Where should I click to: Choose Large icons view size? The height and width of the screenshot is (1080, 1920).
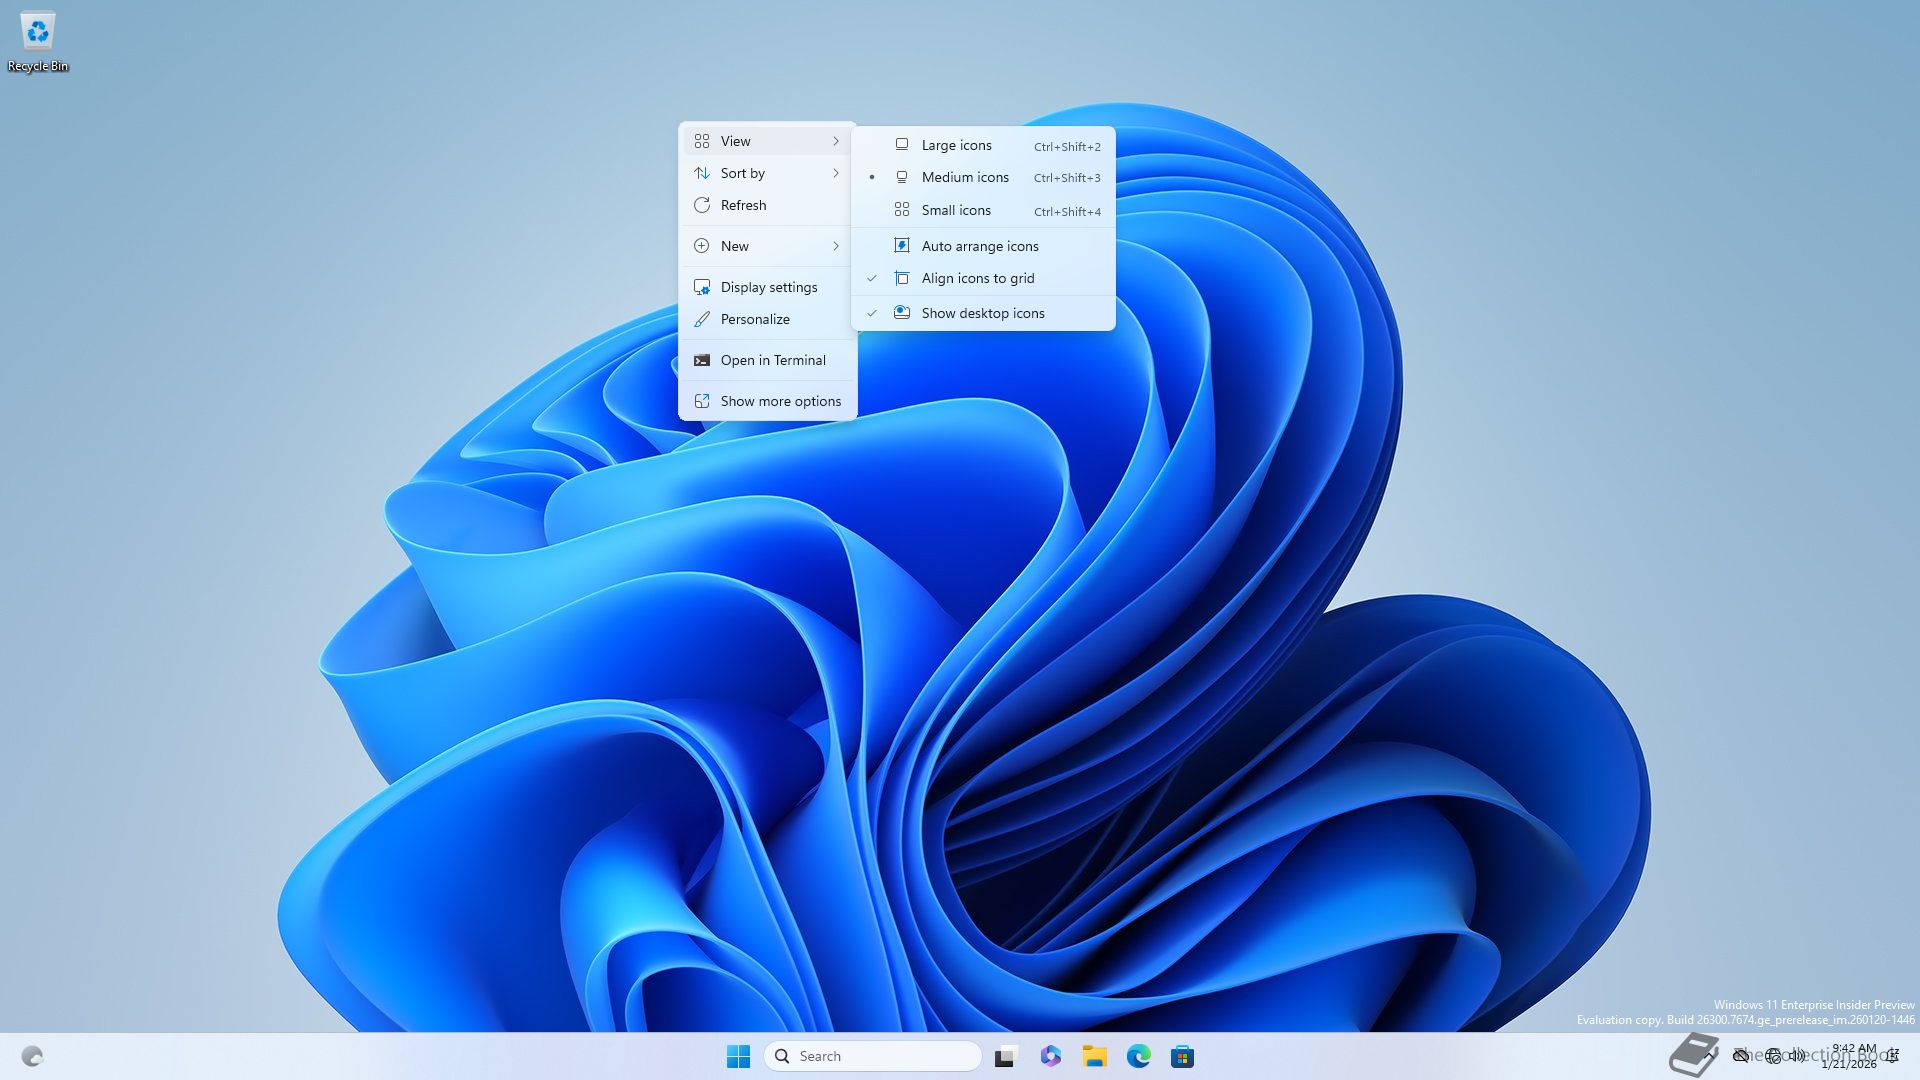[x=956, y=145]
